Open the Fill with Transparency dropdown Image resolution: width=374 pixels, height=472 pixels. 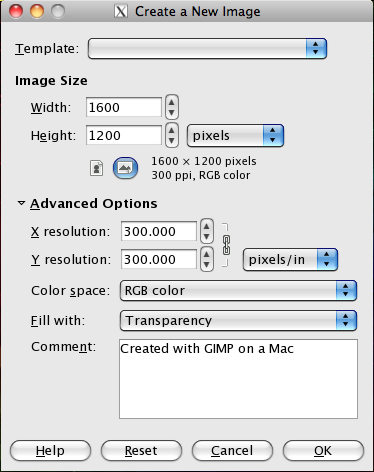238,320
